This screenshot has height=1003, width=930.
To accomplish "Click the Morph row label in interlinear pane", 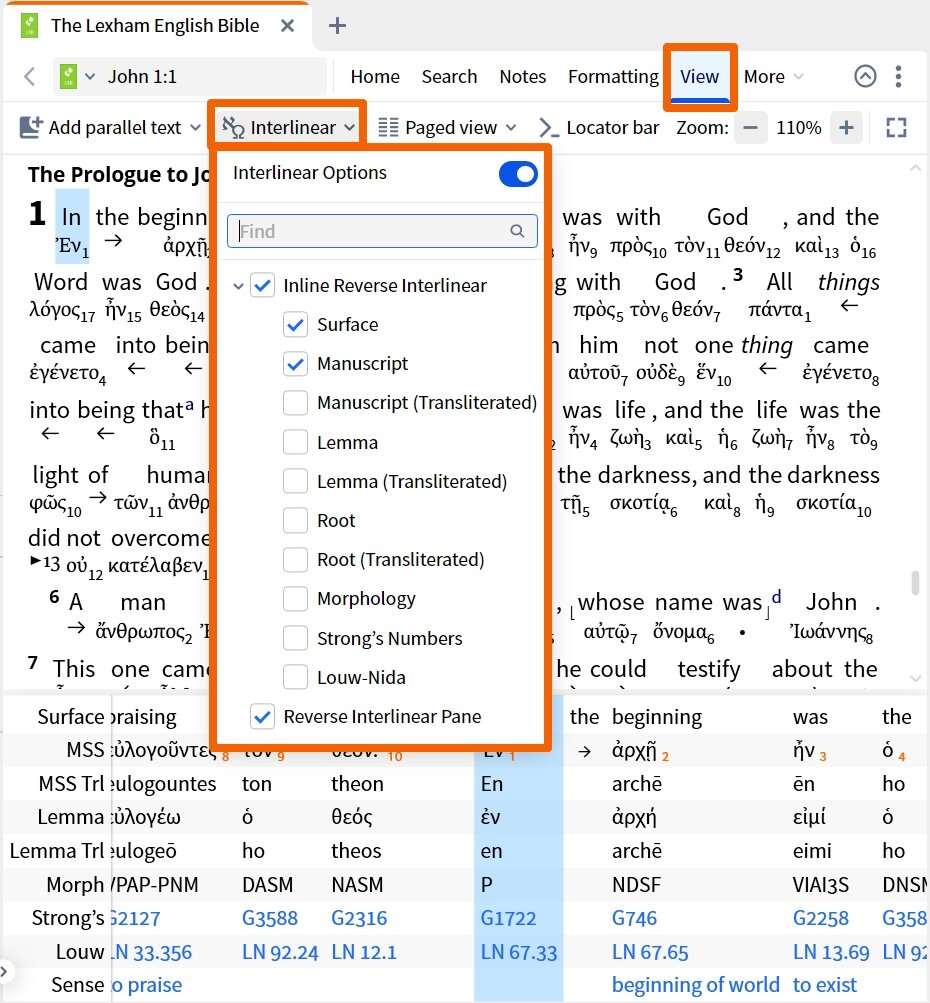I will click(x=75, y=884).
